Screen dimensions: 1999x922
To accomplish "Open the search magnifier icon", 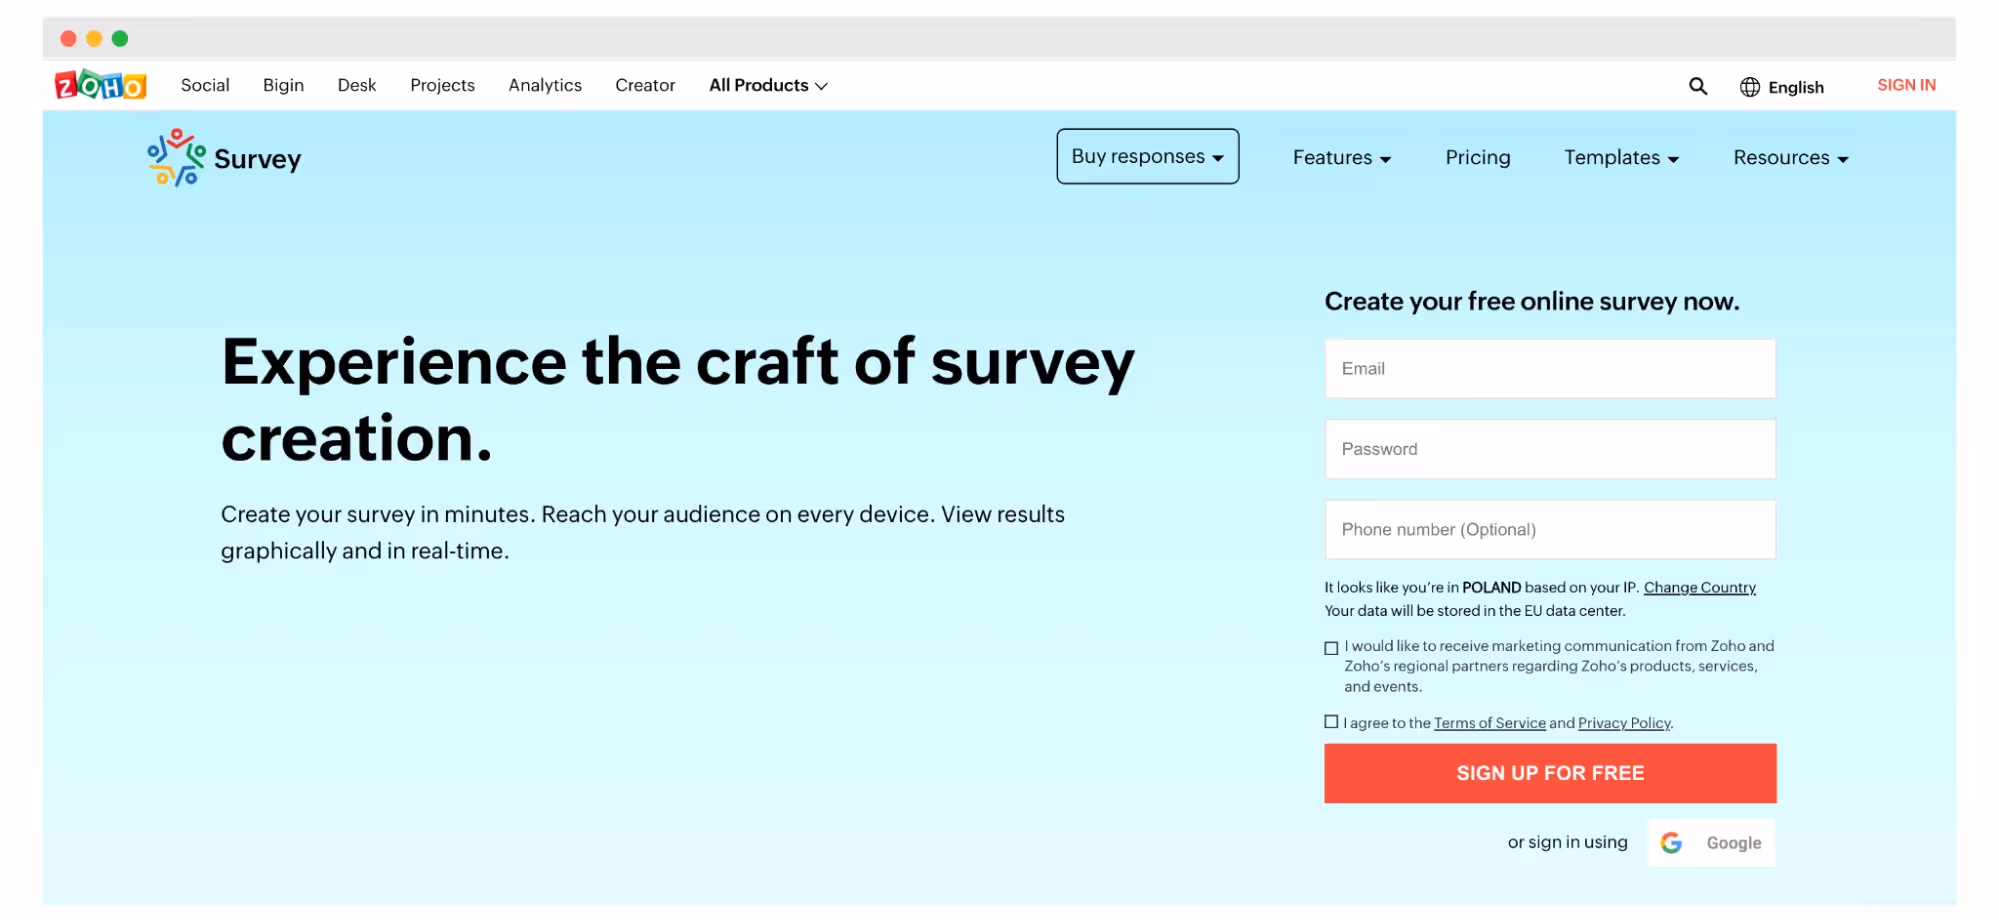I will [1698, 86].
